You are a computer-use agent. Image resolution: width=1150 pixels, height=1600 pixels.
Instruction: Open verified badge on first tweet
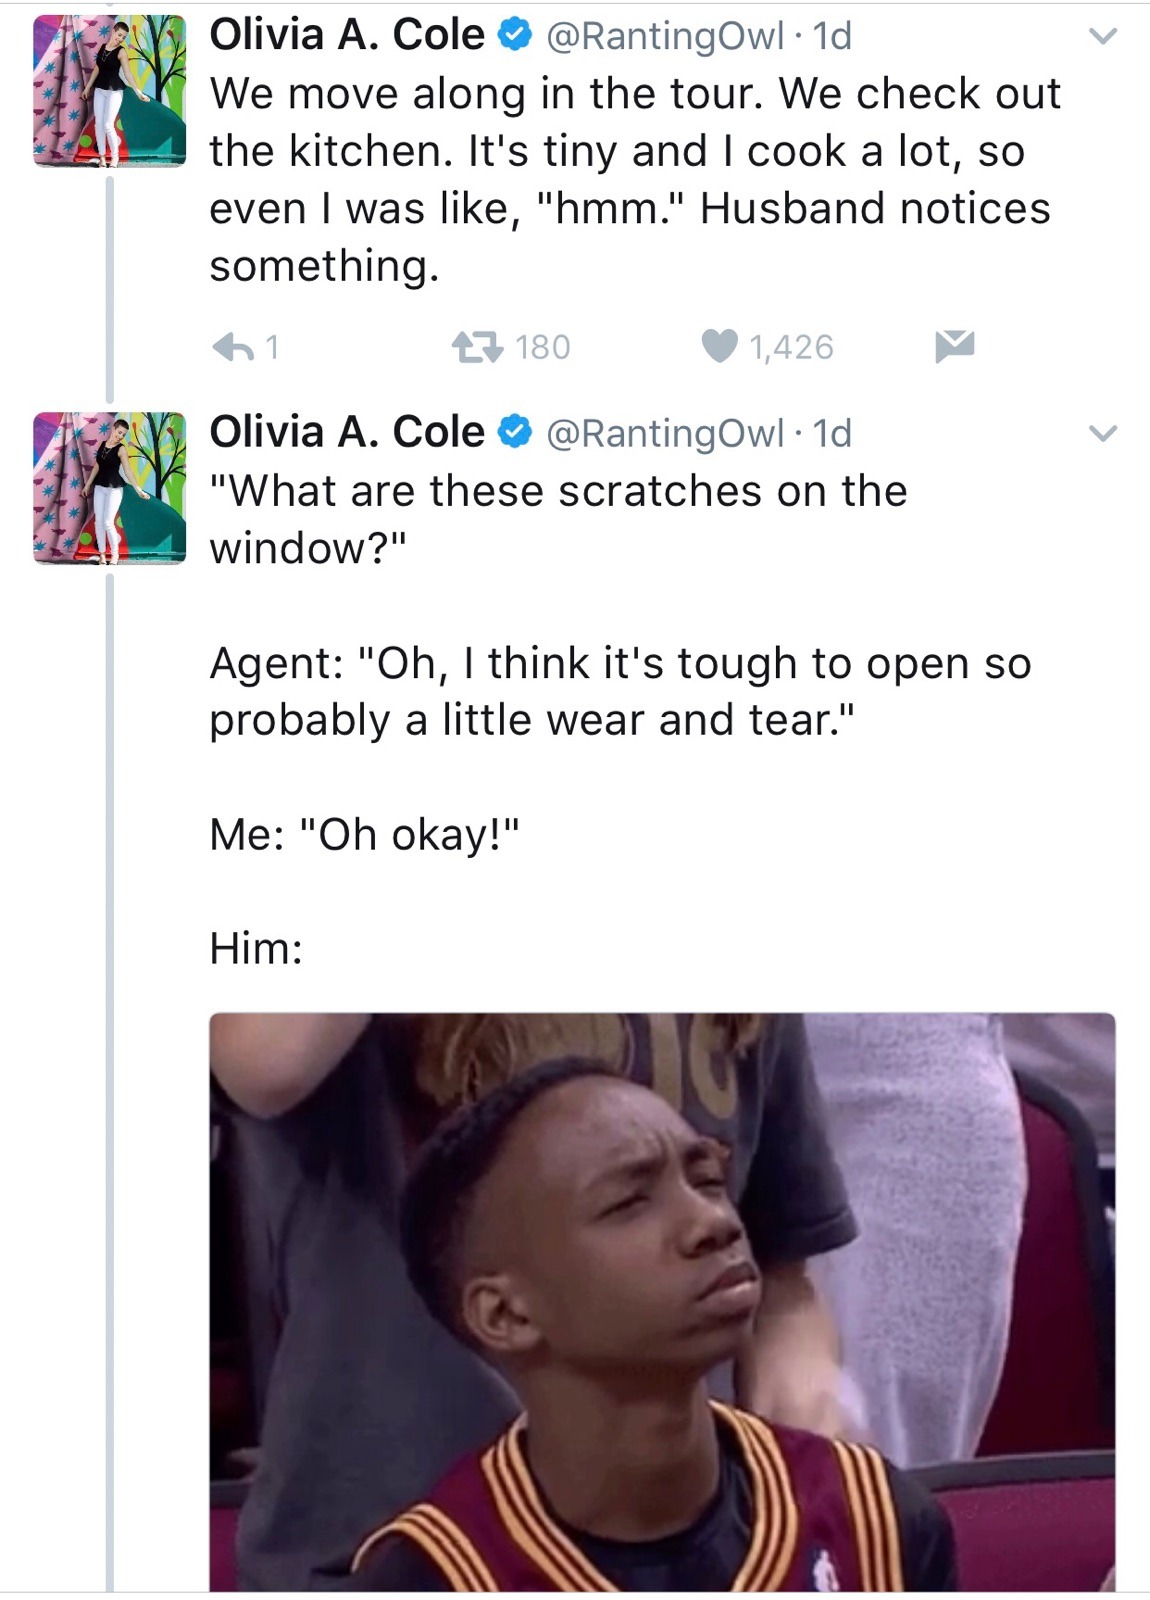tap(515, 36)
